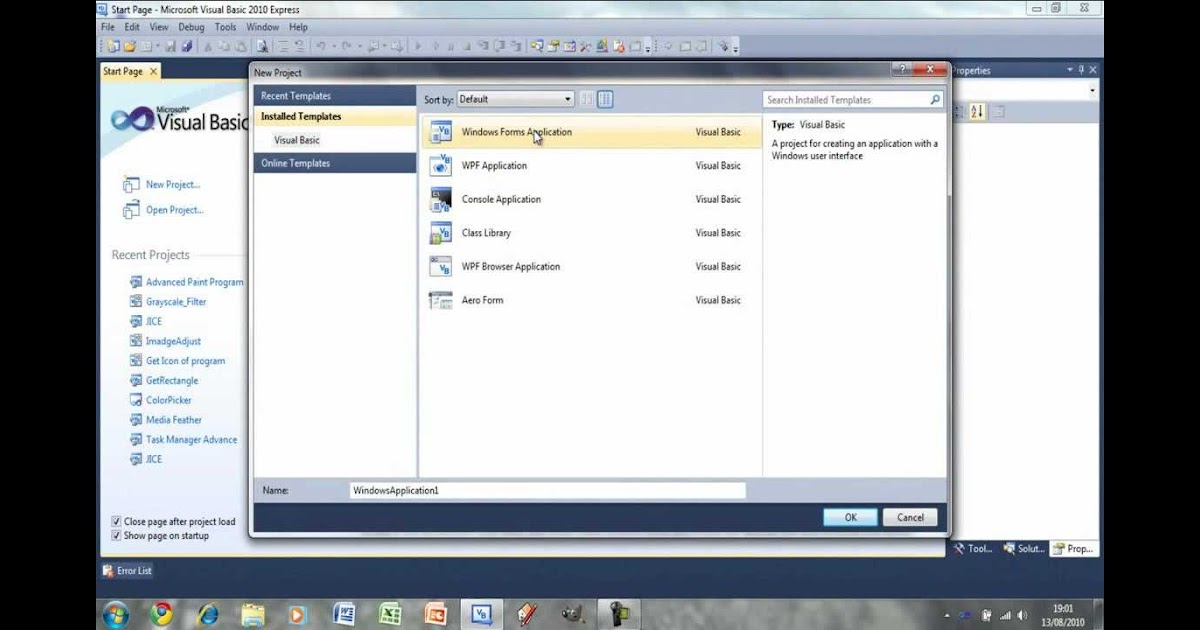This screenshot has width=1200, height=630.
Task: Open the Help menu
Action: pos(298,27)
